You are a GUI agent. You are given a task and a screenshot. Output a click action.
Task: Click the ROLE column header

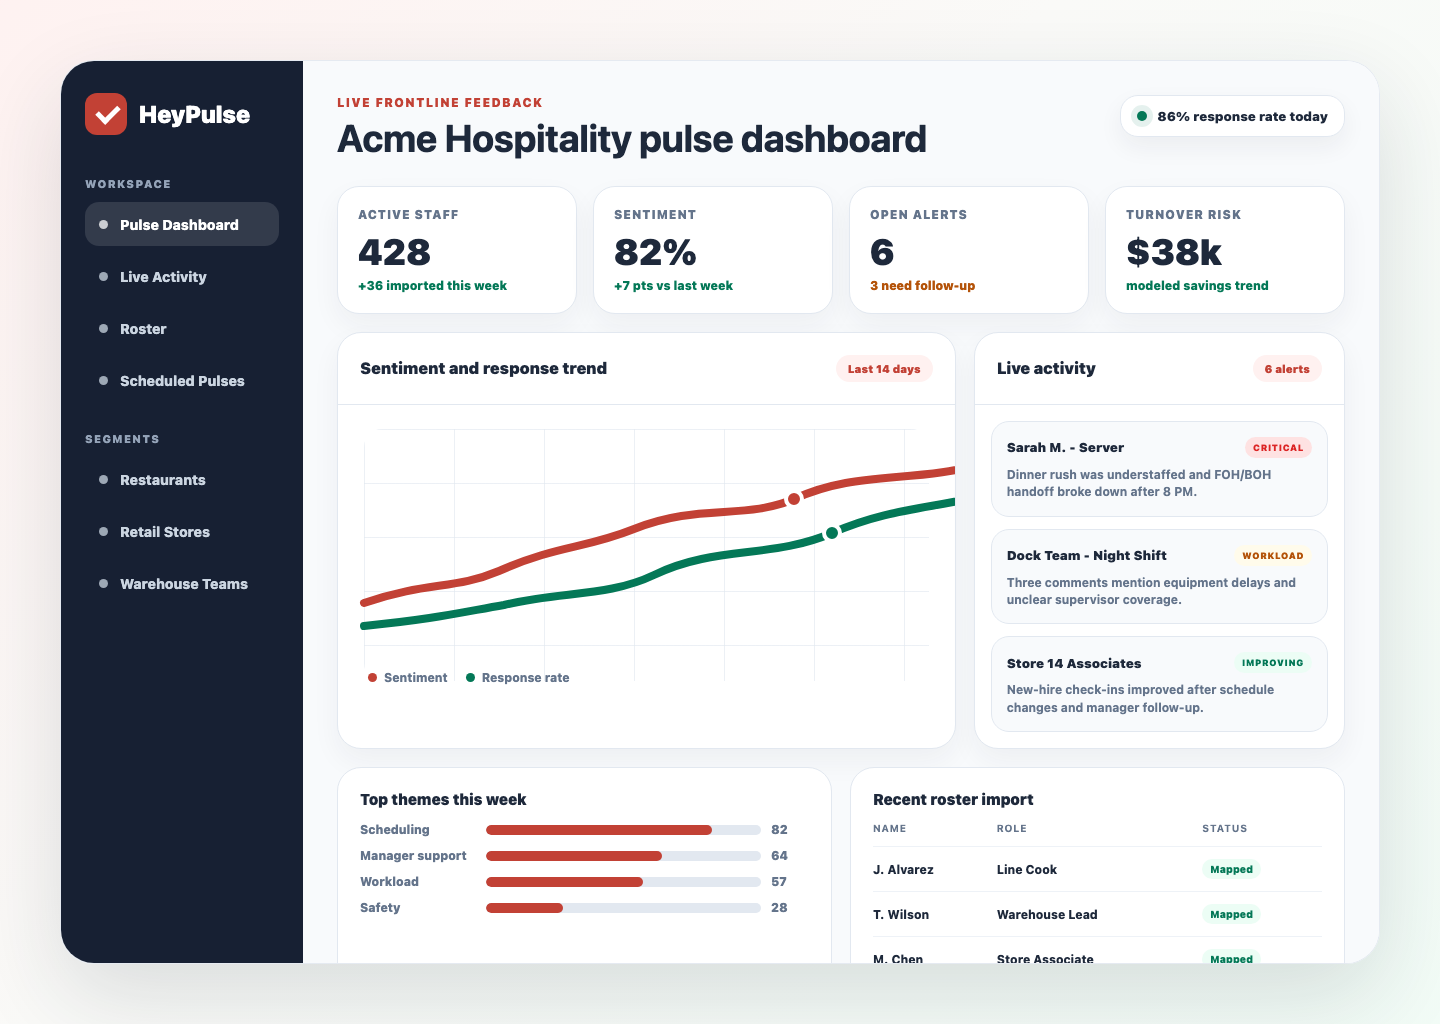1012,829
